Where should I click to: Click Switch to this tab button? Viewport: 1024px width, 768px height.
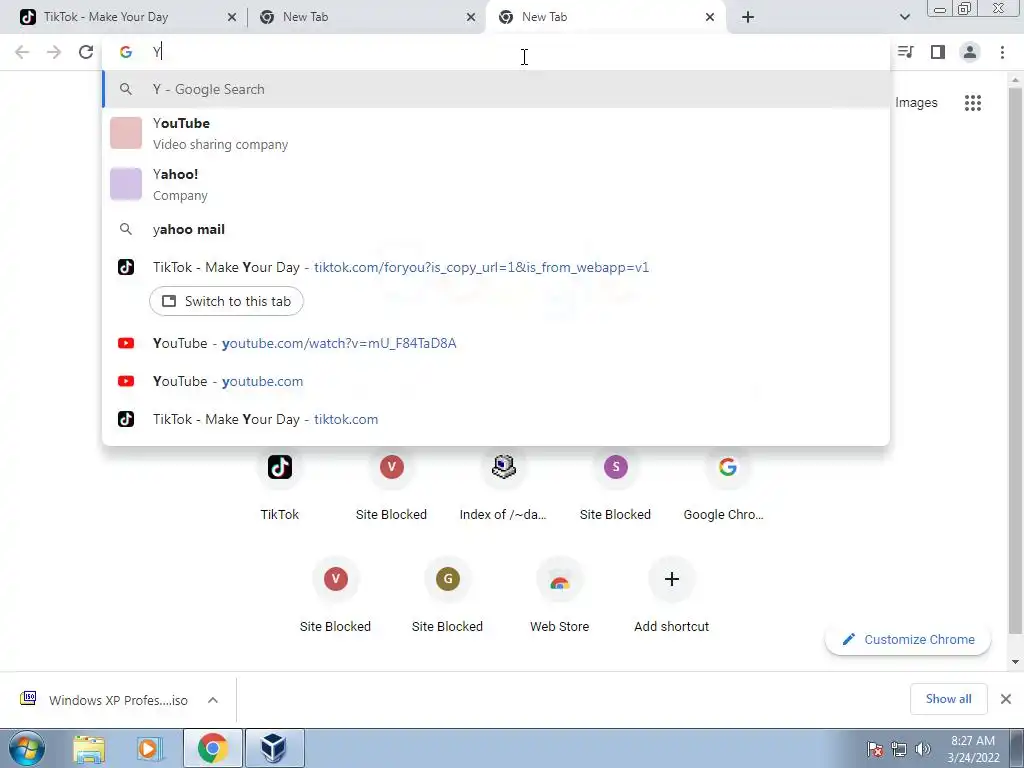click(226, 301)
